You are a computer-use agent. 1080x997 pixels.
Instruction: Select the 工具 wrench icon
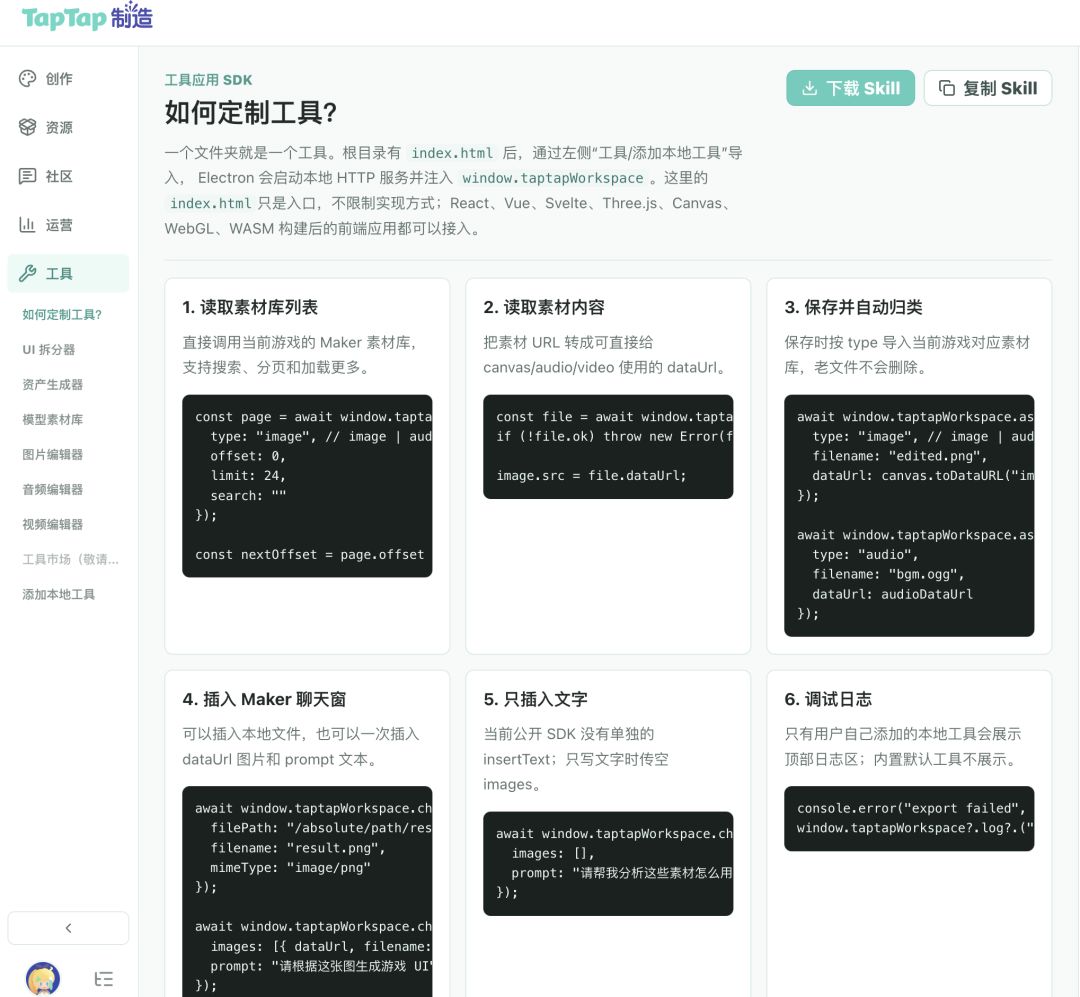click(x=28, y=274)
